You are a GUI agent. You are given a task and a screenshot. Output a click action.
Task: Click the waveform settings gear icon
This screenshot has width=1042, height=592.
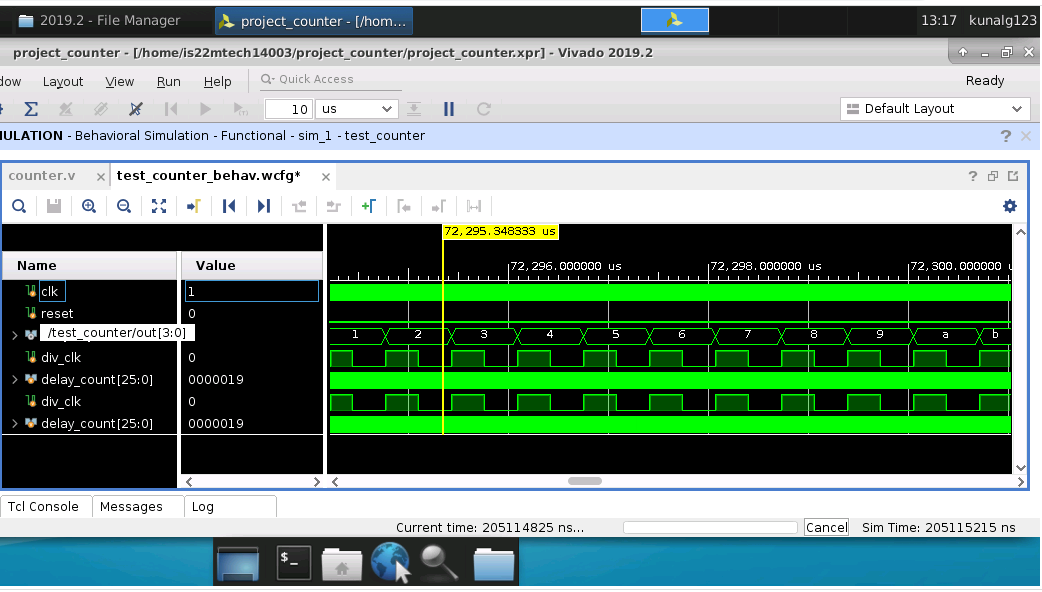[x=1010, y=206]
